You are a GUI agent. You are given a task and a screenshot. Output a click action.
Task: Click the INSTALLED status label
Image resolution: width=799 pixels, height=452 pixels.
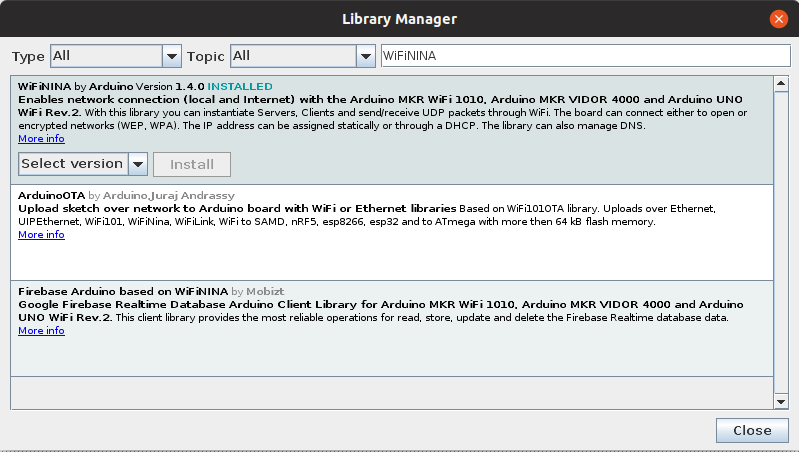tap(239, 87)
